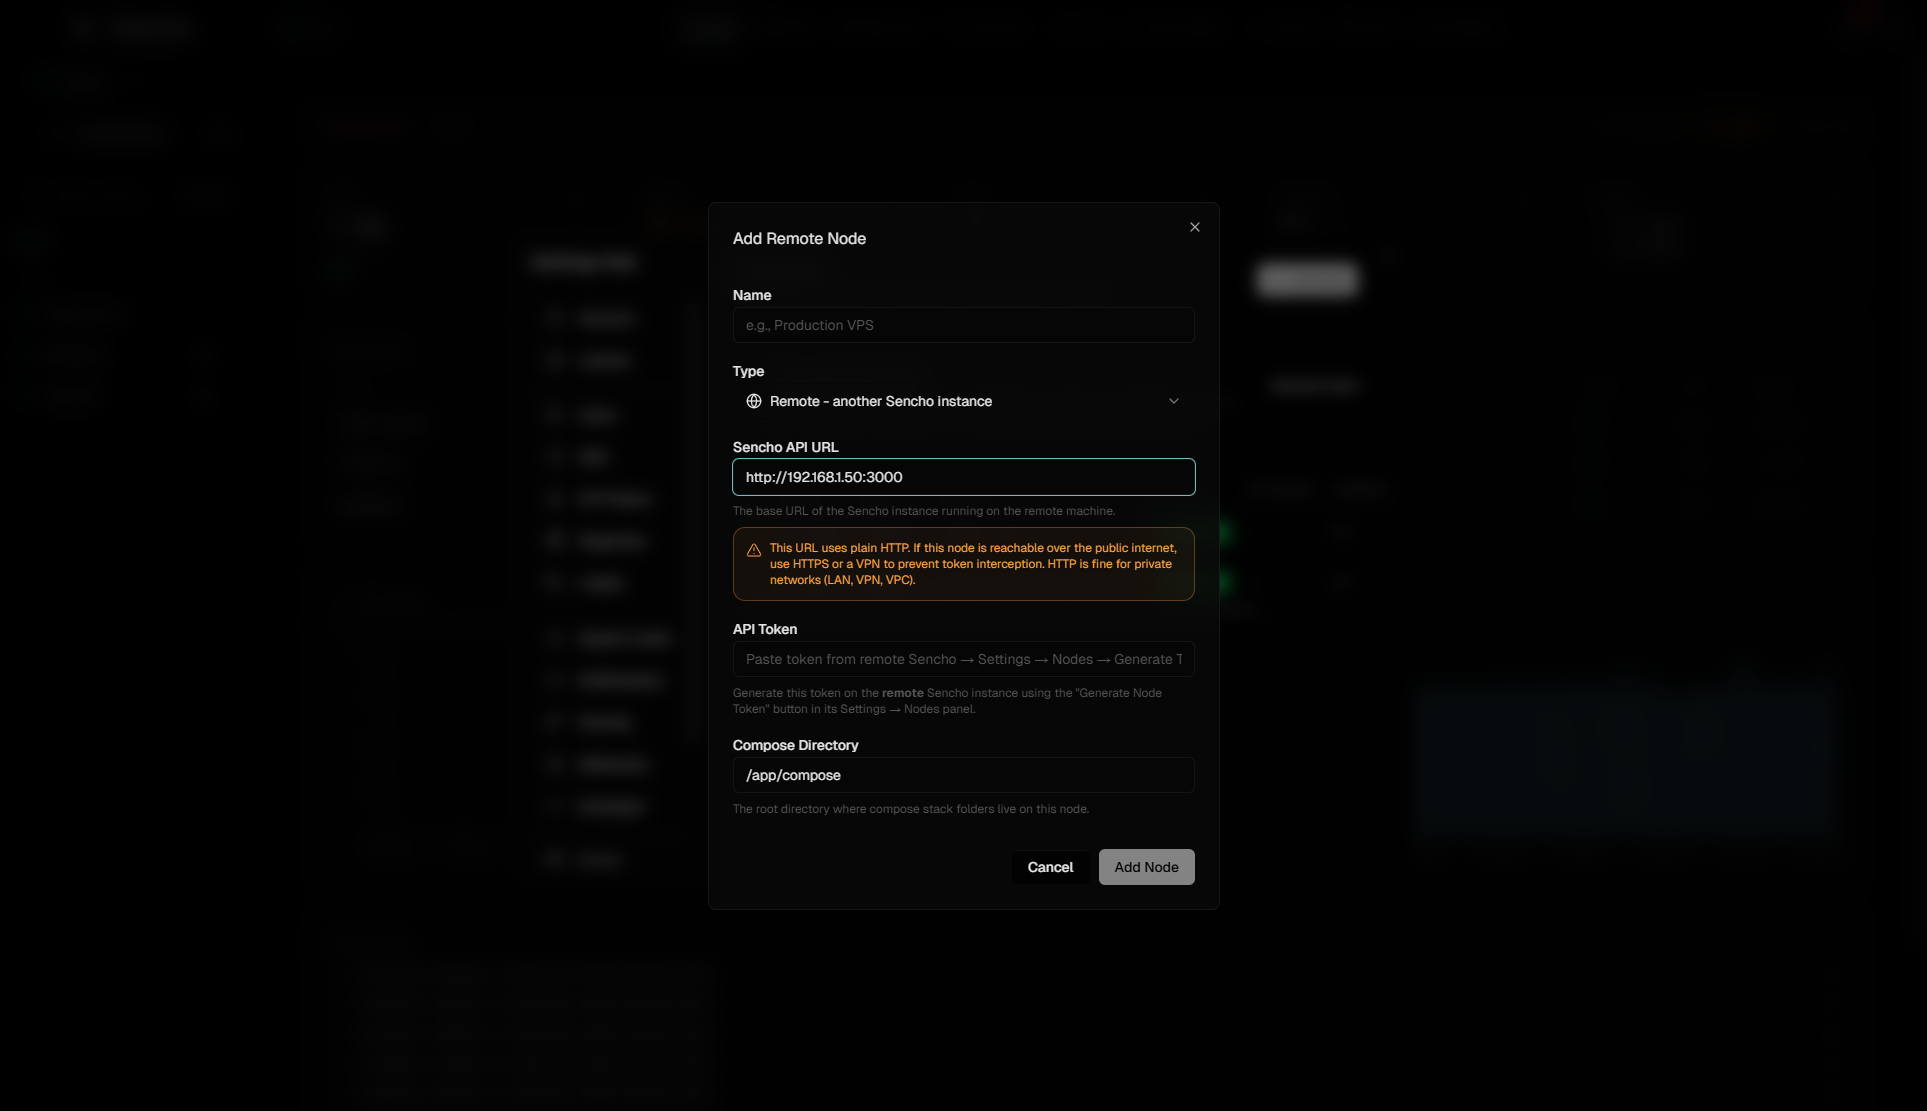Click the plain HTTP warning triangle icon

[x=754, y=550]
